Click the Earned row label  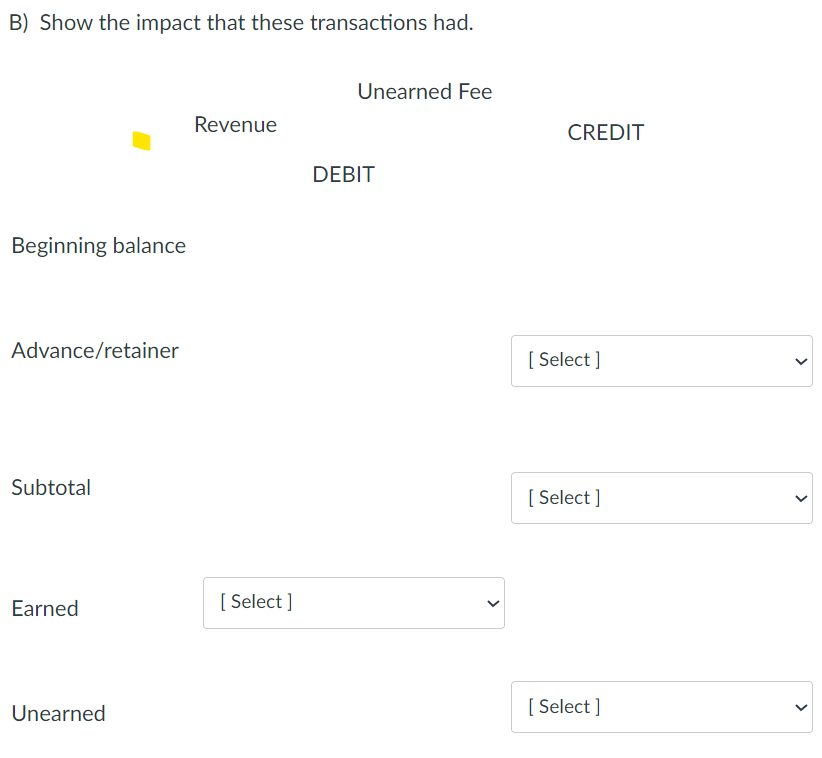(45, 608)
